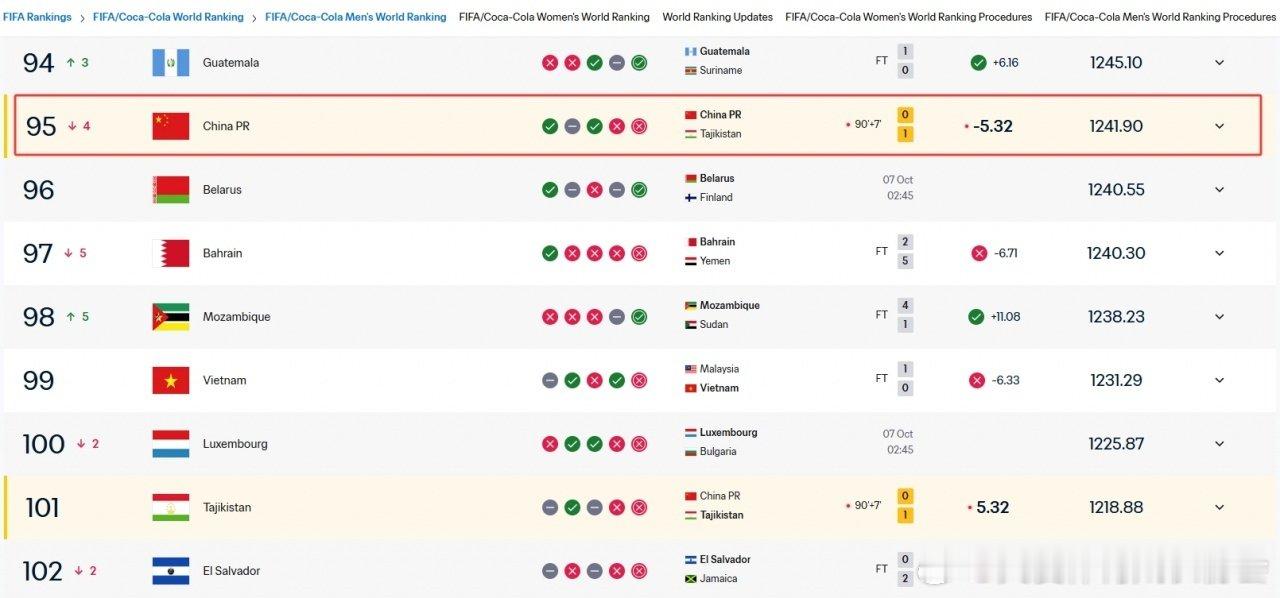Expand the Mozambique row details chevron
Viewport: 1280px width, 598px height.
click(1219, 317)
